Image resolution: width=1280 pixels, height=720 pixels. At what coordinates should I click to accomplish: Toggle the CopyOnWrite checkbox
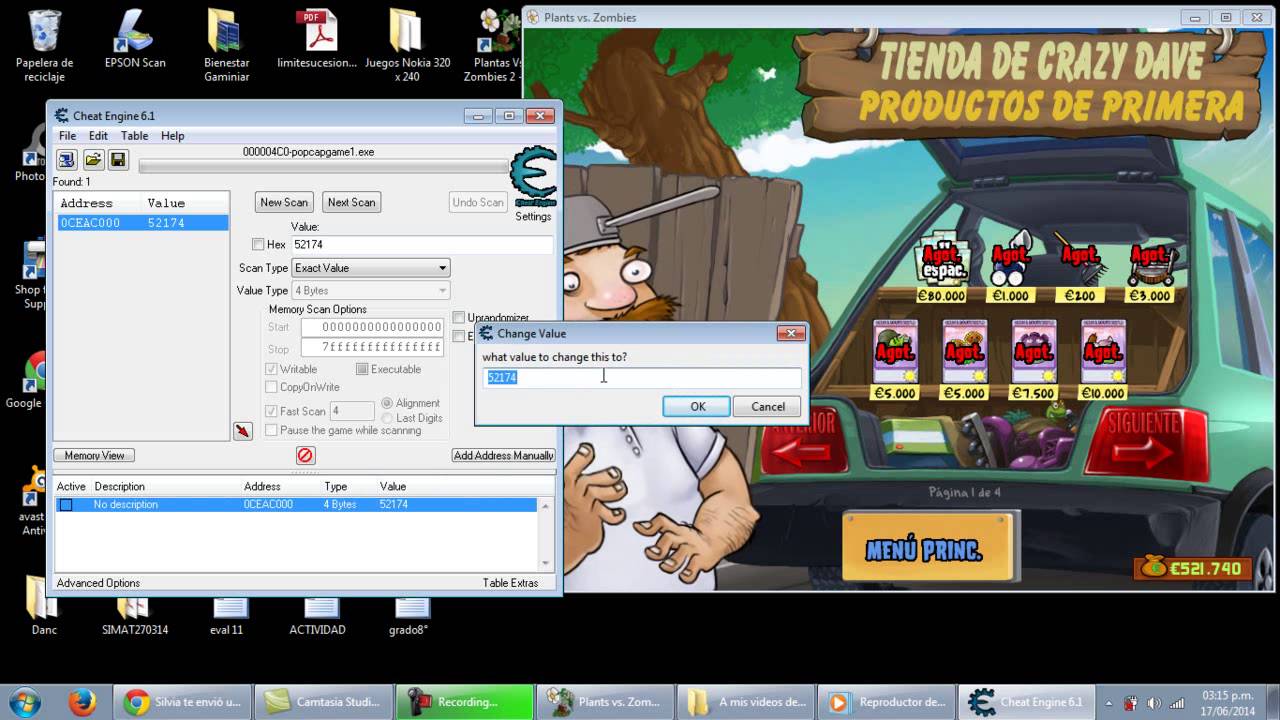(x=271, y=387)
